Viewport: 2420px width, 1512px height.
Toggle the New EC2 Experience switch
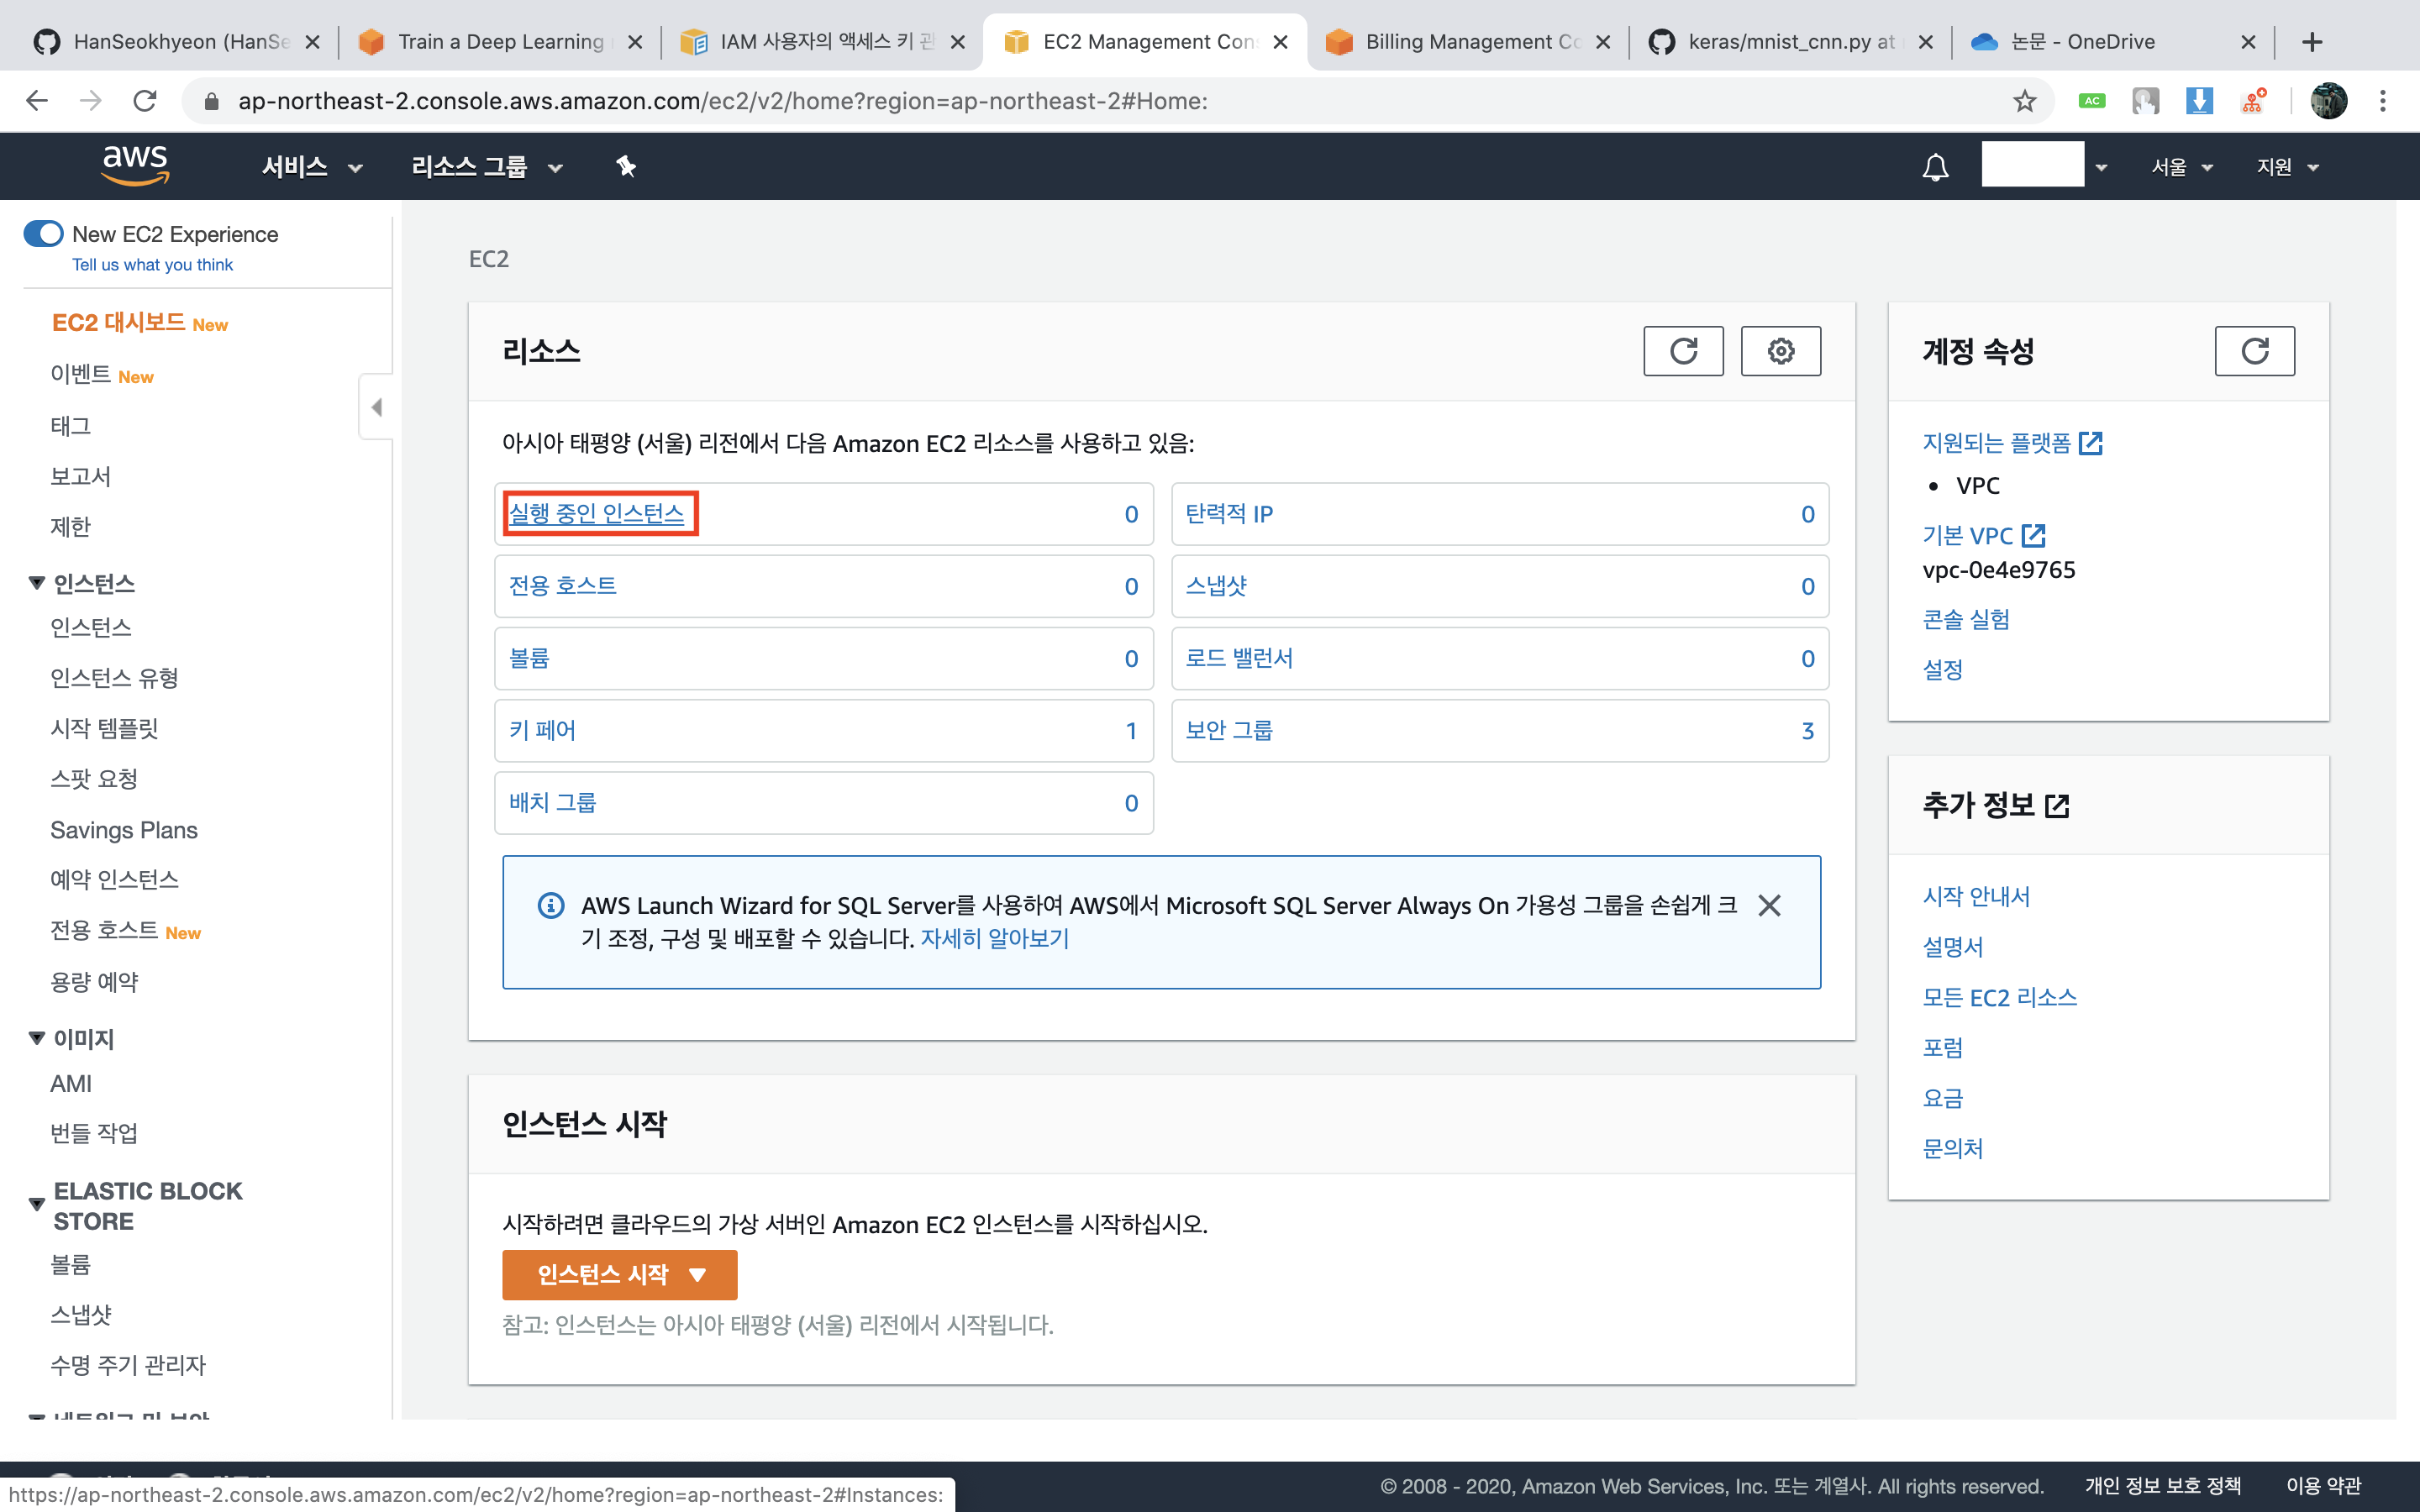tap(44, 234)
